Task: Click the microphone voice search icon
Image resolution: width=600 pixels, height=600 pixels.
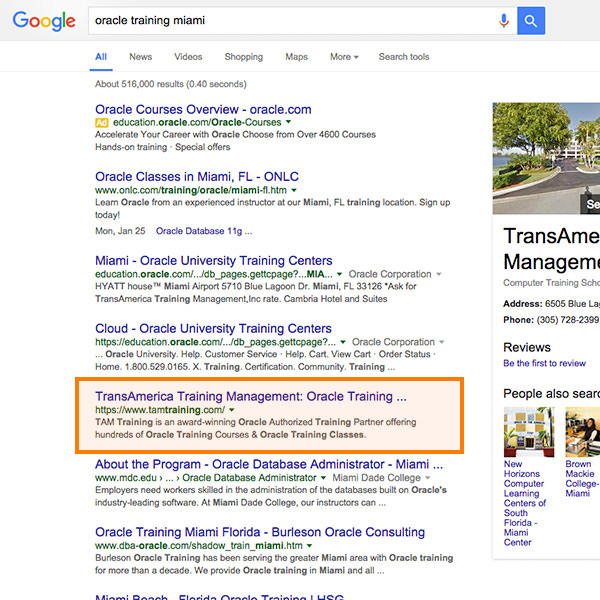Action: click(x=503, y=20)
